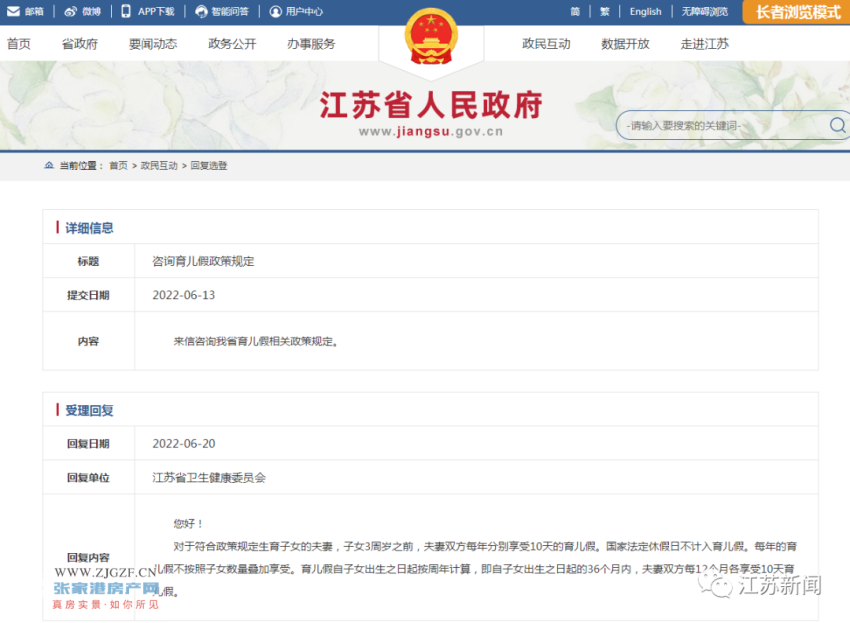Open the 政务公开 menu item

tap(232, 44)
